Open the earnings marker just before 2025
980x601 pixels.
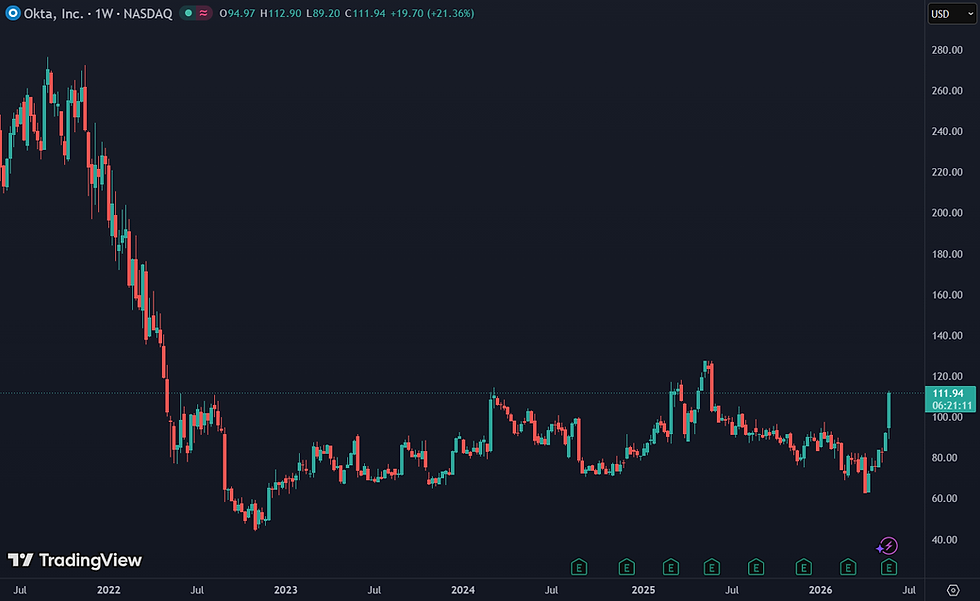[x=626, y=567]
